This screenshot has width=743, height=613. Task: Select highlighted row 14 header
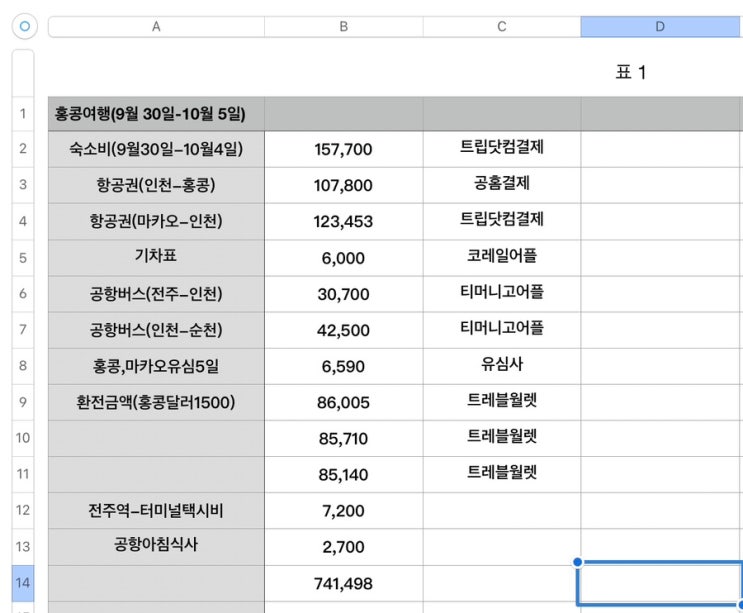pyautogui.click(x=23, y=583)
